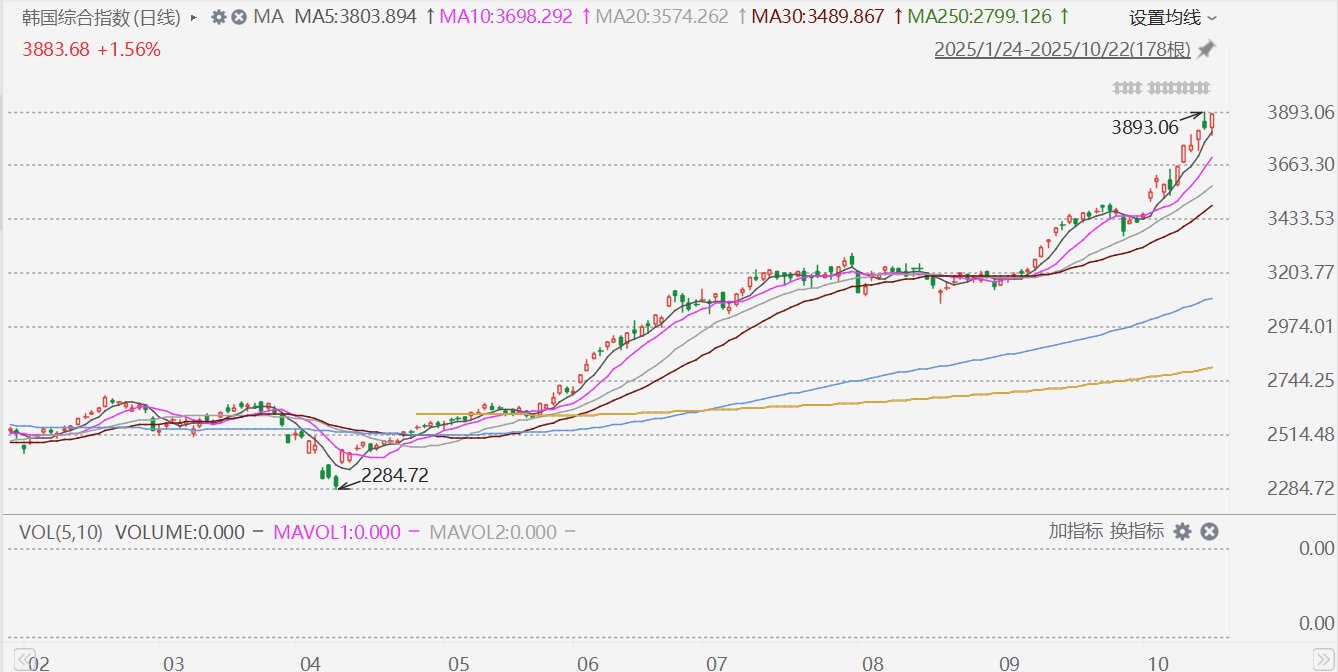
Task: Close the VOL indicator panel
Action: 1209,531
